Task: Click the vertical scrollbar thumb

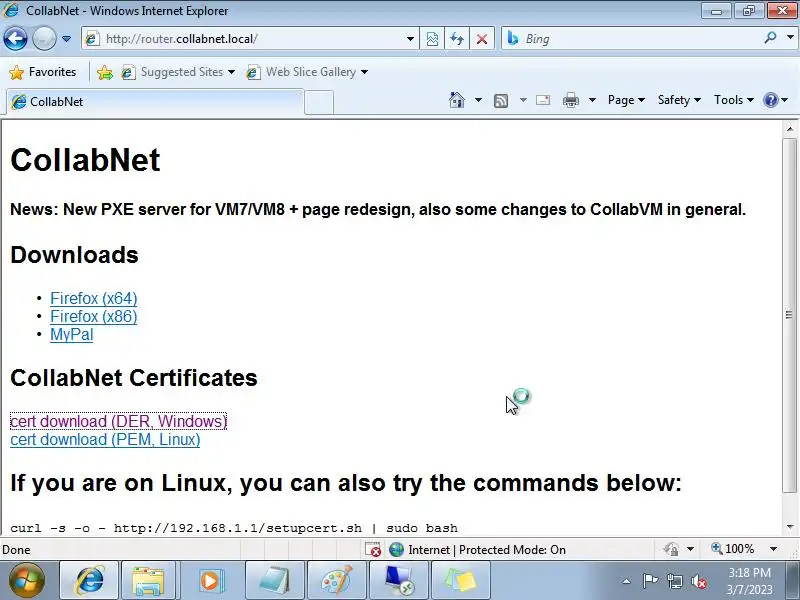Action: point(790,315)
